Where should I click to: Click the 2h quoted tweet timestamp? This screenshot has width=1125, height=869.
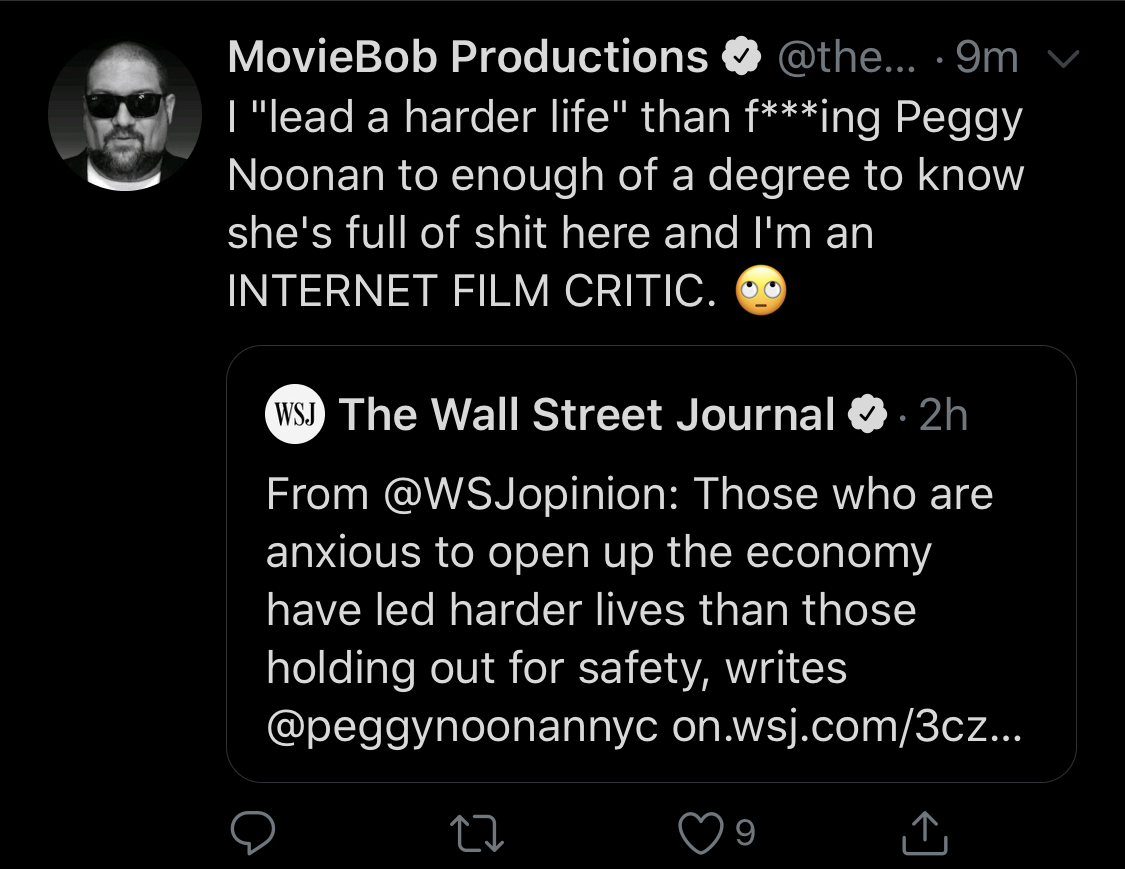943,414
